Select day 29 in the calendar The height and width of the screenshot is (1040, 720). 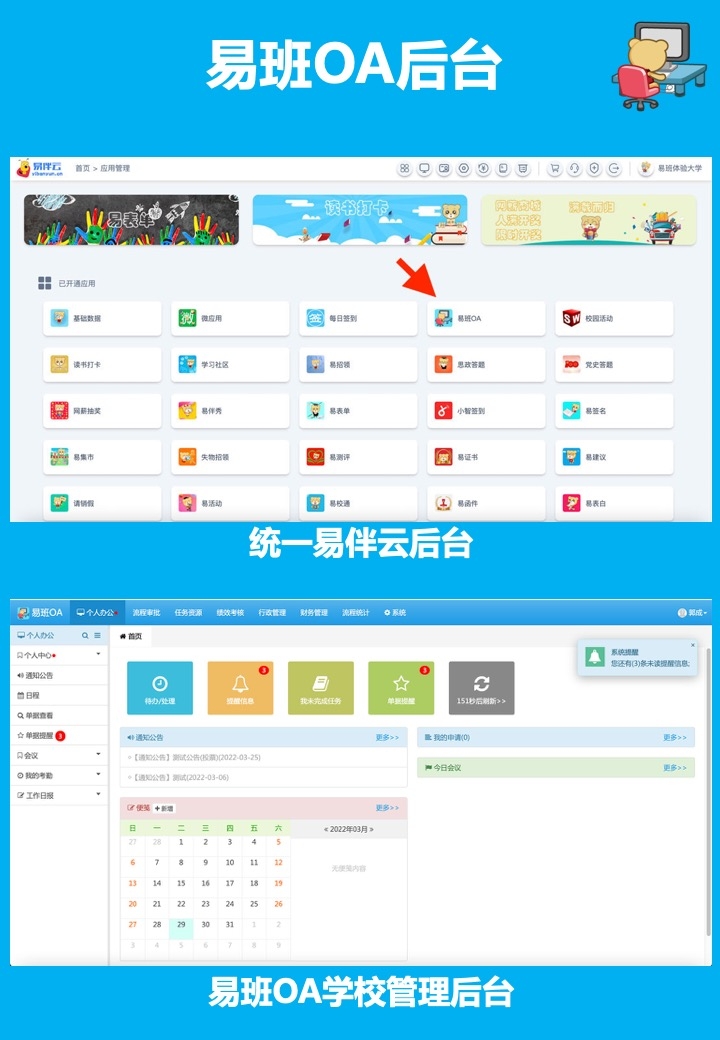point(181,924)
